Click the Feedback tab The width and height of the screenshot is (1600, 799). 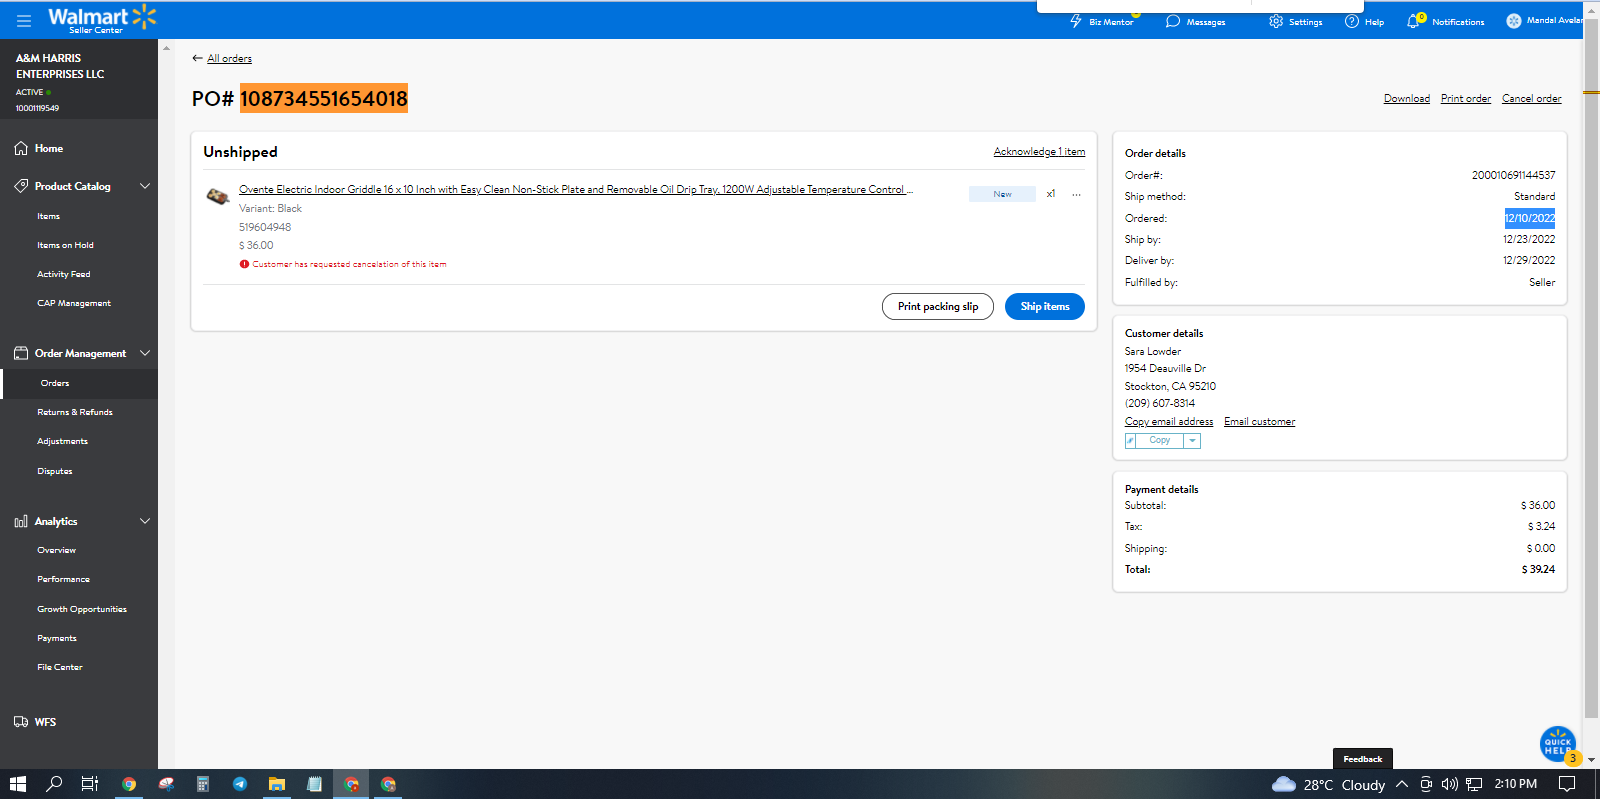(x=1363, y=759)
